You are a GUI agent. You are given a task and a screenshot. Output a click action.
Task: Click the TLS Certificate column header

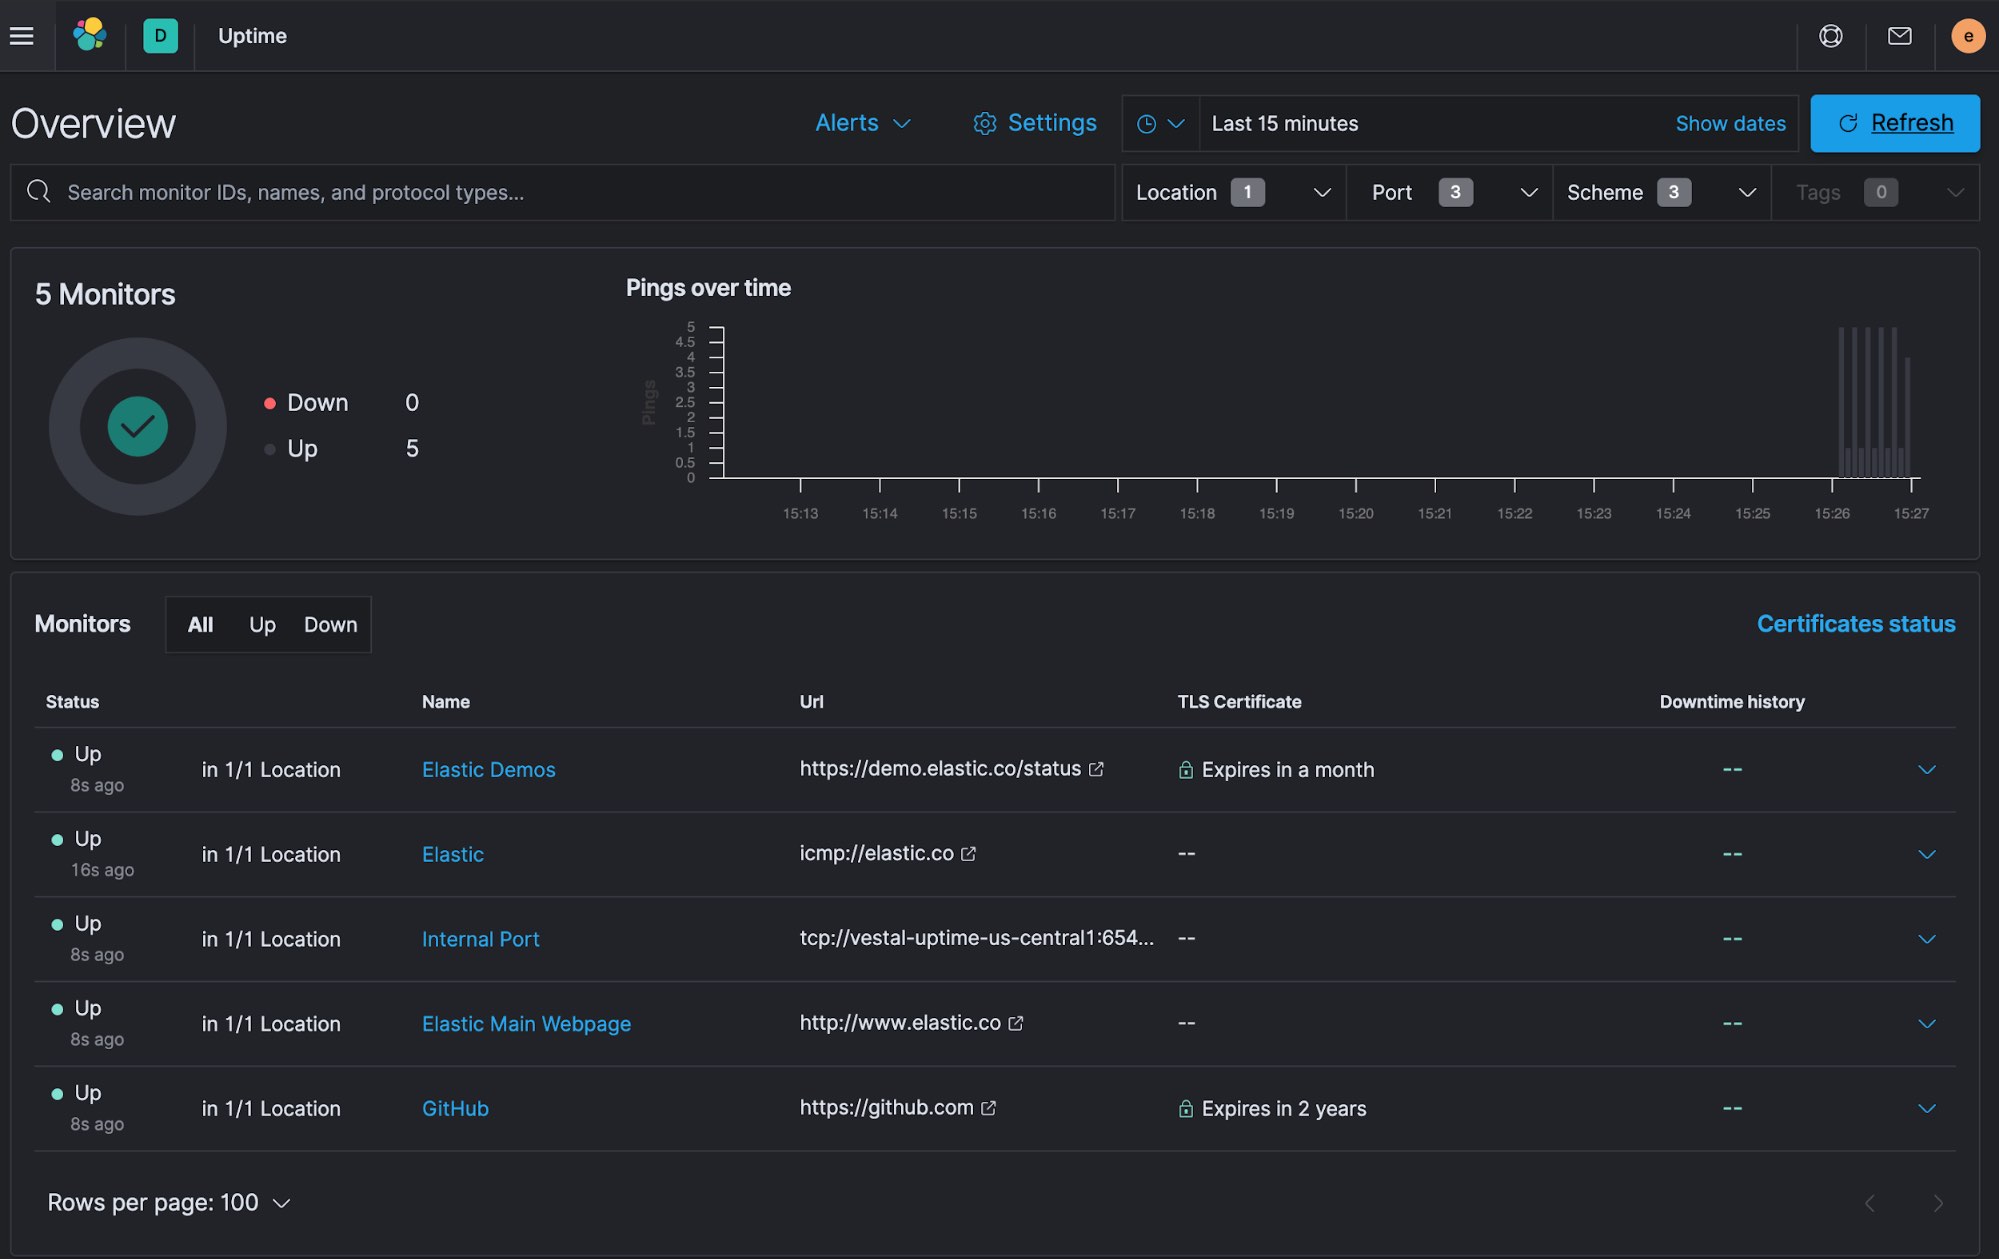pos(1239,702)
